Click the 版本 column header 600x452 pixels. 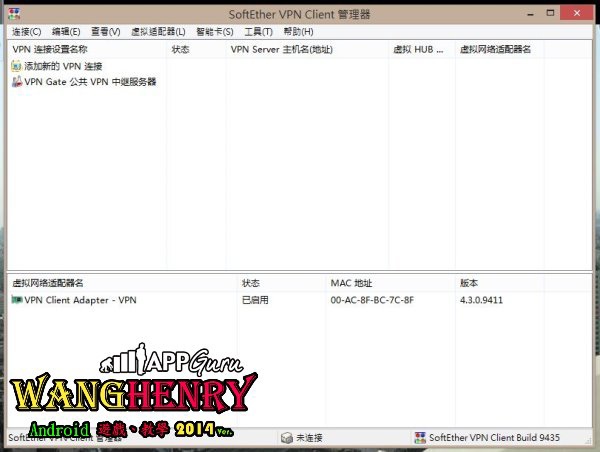pos(500,283)
